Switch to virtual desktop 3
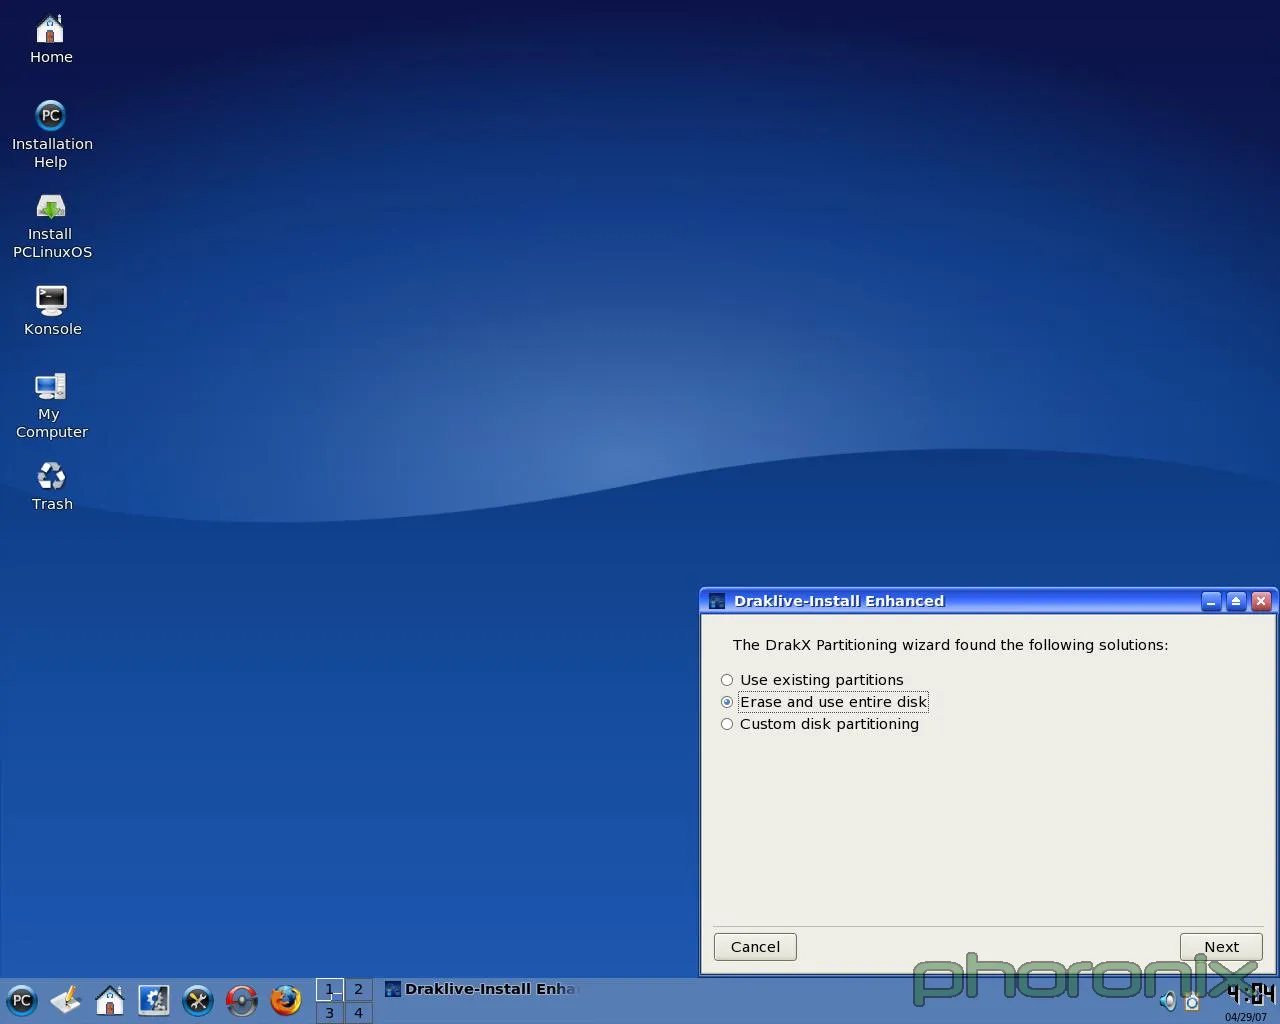The image size is (1280, 1024). tap(329, 1013)
